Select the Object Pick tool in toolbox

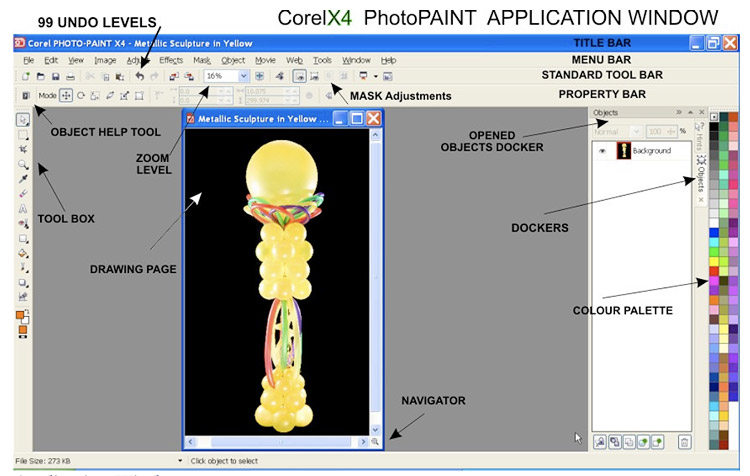coord(23,119)
